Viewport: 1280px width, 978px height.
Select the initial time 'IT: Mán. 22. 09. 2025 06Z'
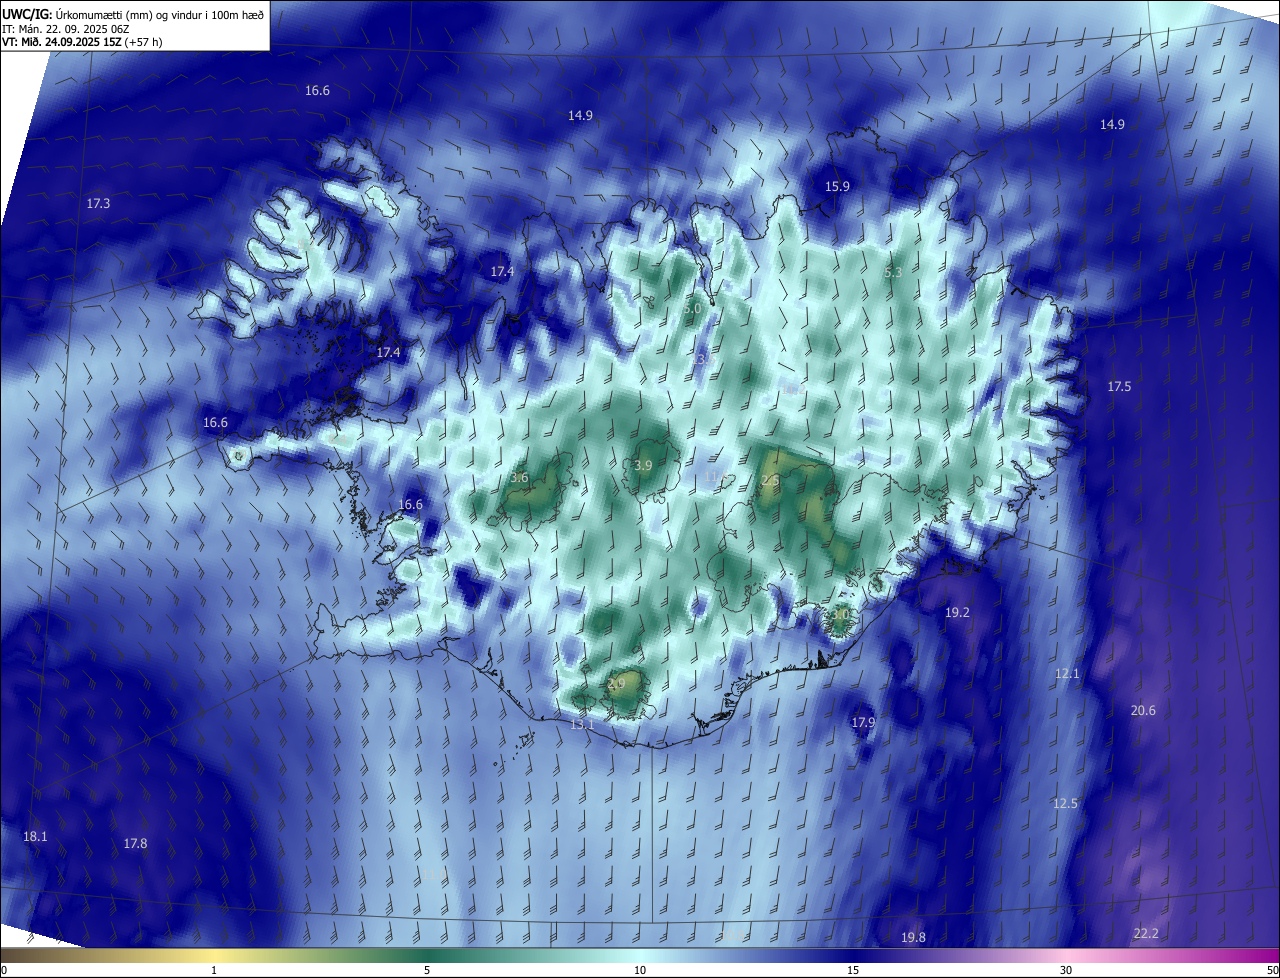[x=67, y=28]
